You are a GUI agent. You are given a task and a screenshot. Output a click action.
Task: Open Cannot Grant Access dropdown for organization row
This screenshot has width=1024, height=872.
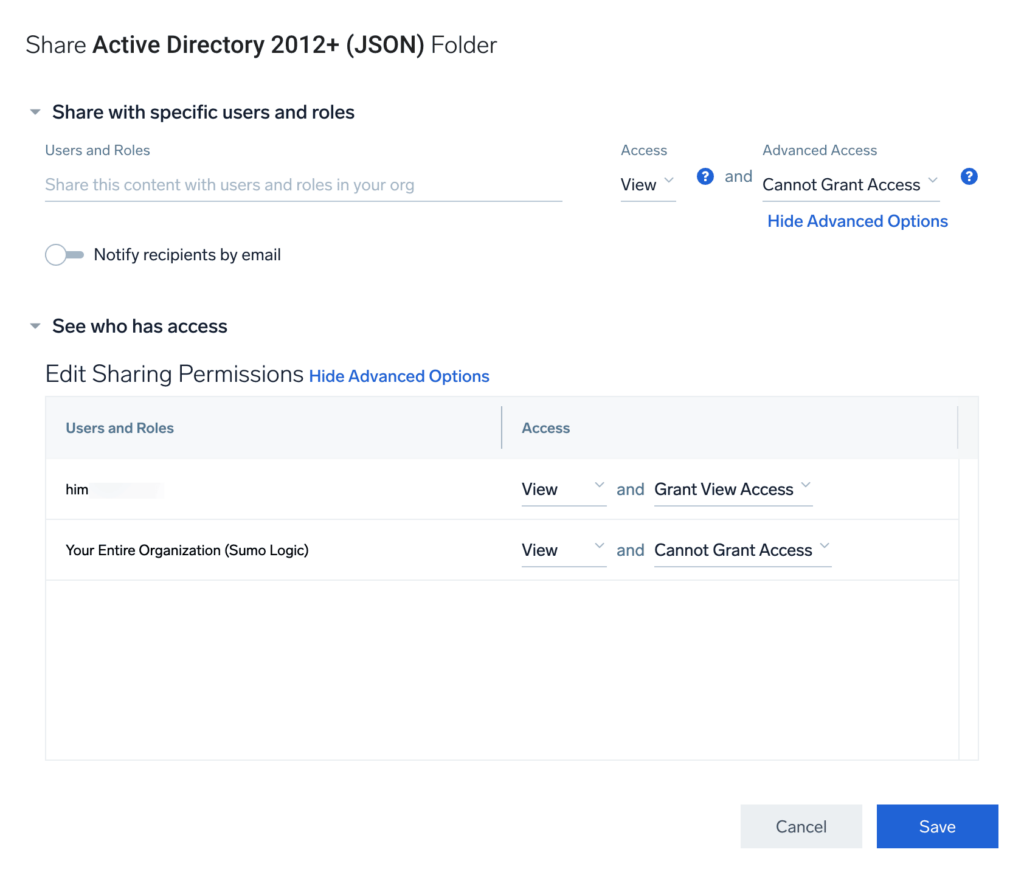tap(742, 549)
